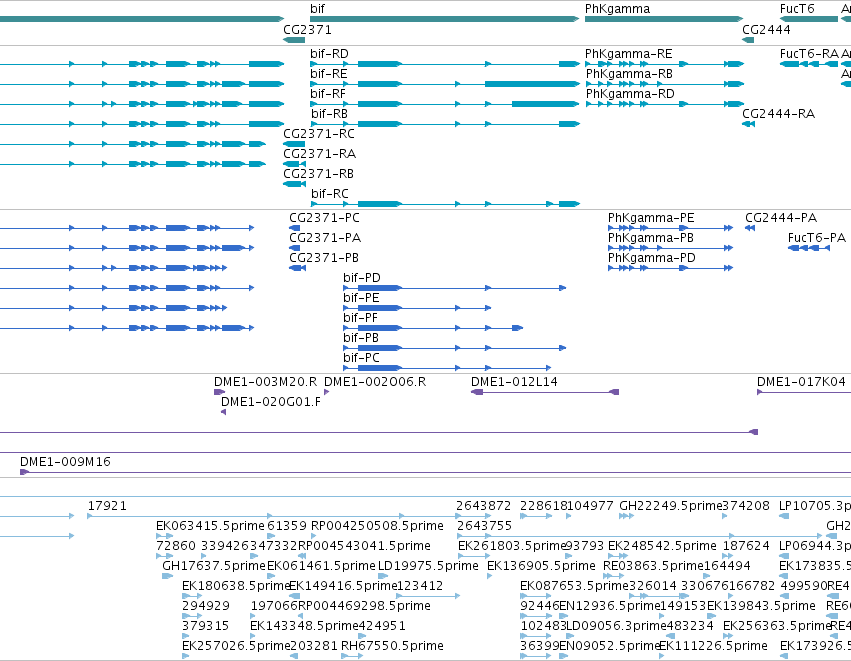Click EST feature 379315

coord(186,636)
